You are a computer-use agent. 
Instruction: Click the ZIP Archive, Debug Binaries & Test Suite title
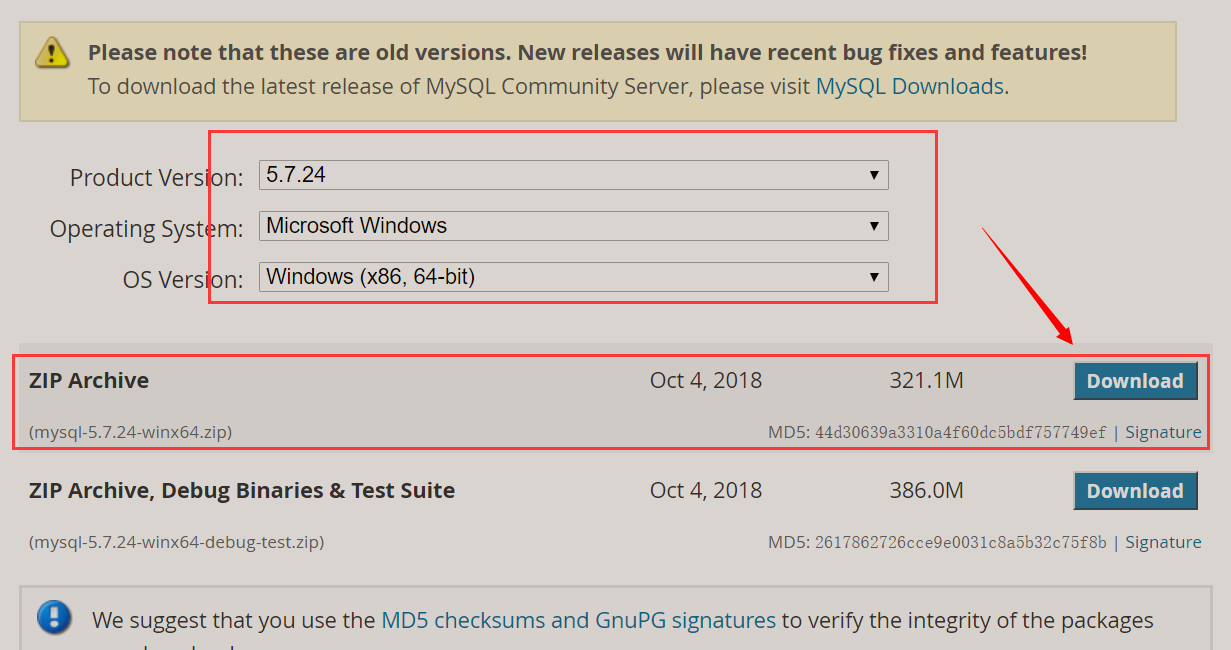[242, 491]
